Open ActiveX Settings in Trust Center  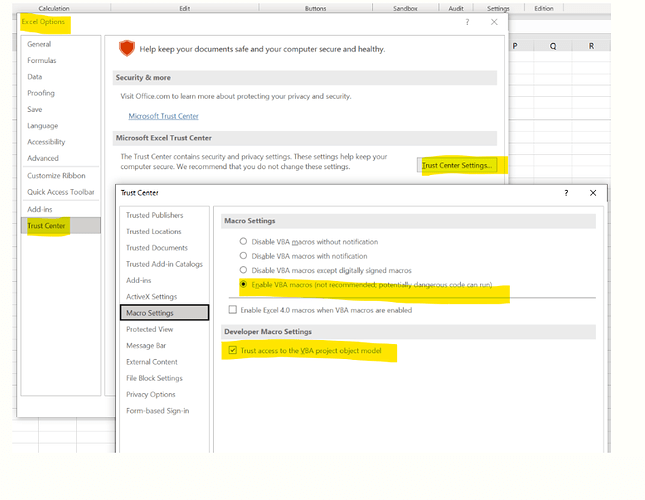click(x=151, y=296)
